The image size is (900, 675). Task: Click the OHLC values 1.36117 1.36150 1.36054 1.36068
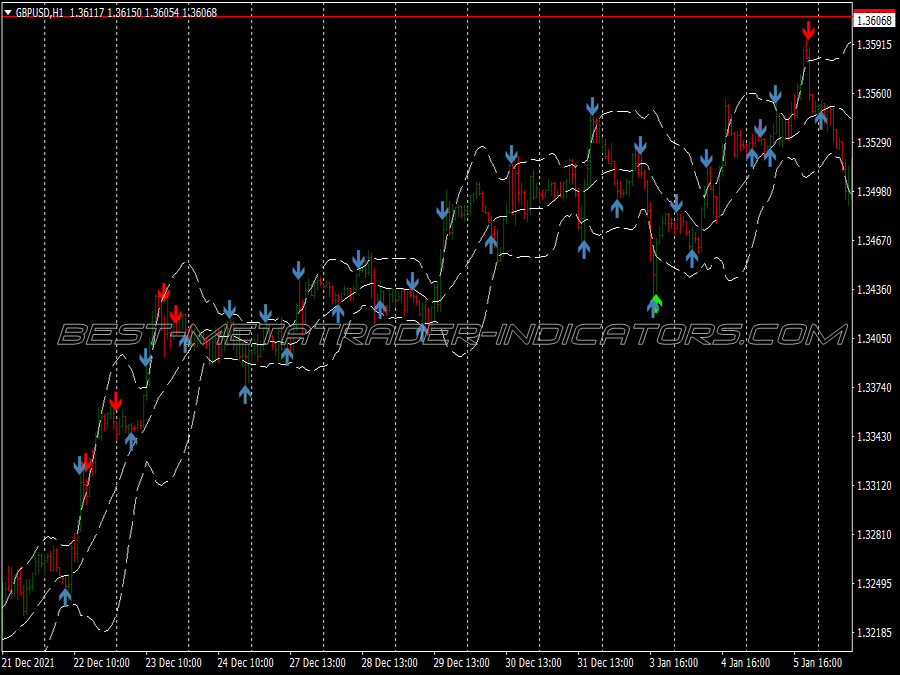pos(143,12)
